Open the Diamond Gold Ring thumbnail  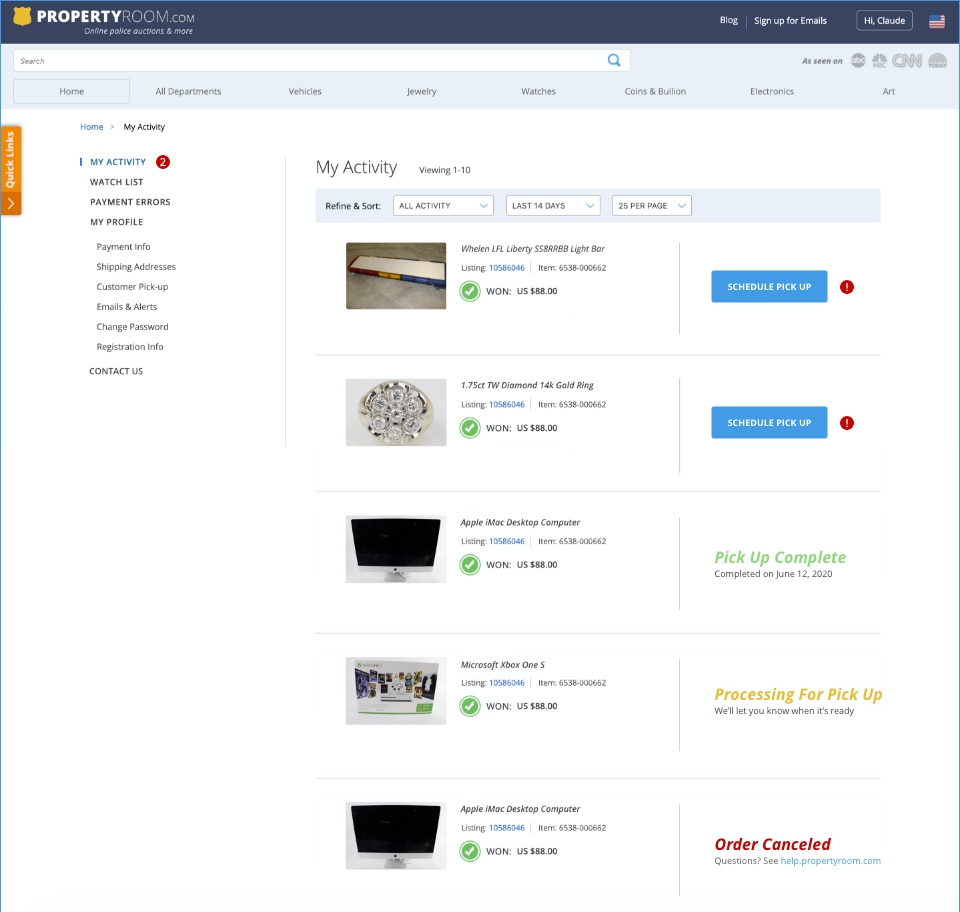pyautogui.click(x=396, y=413)
